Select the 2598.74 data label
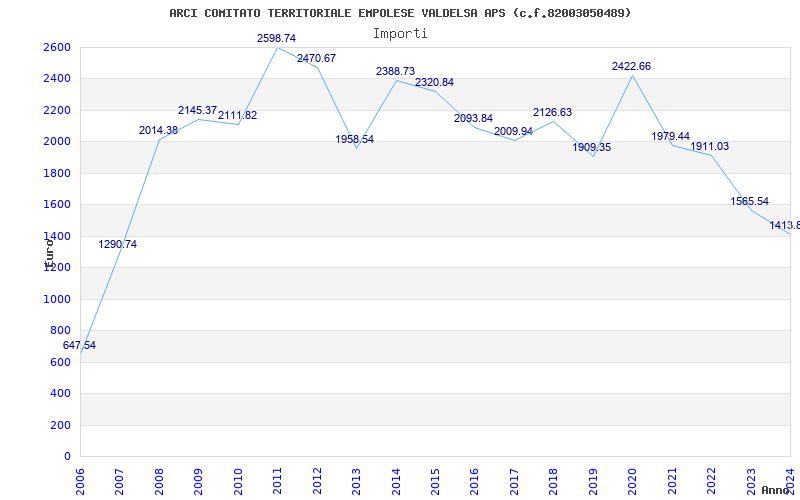Screen dimensions: 800x500 coord(277,38)
